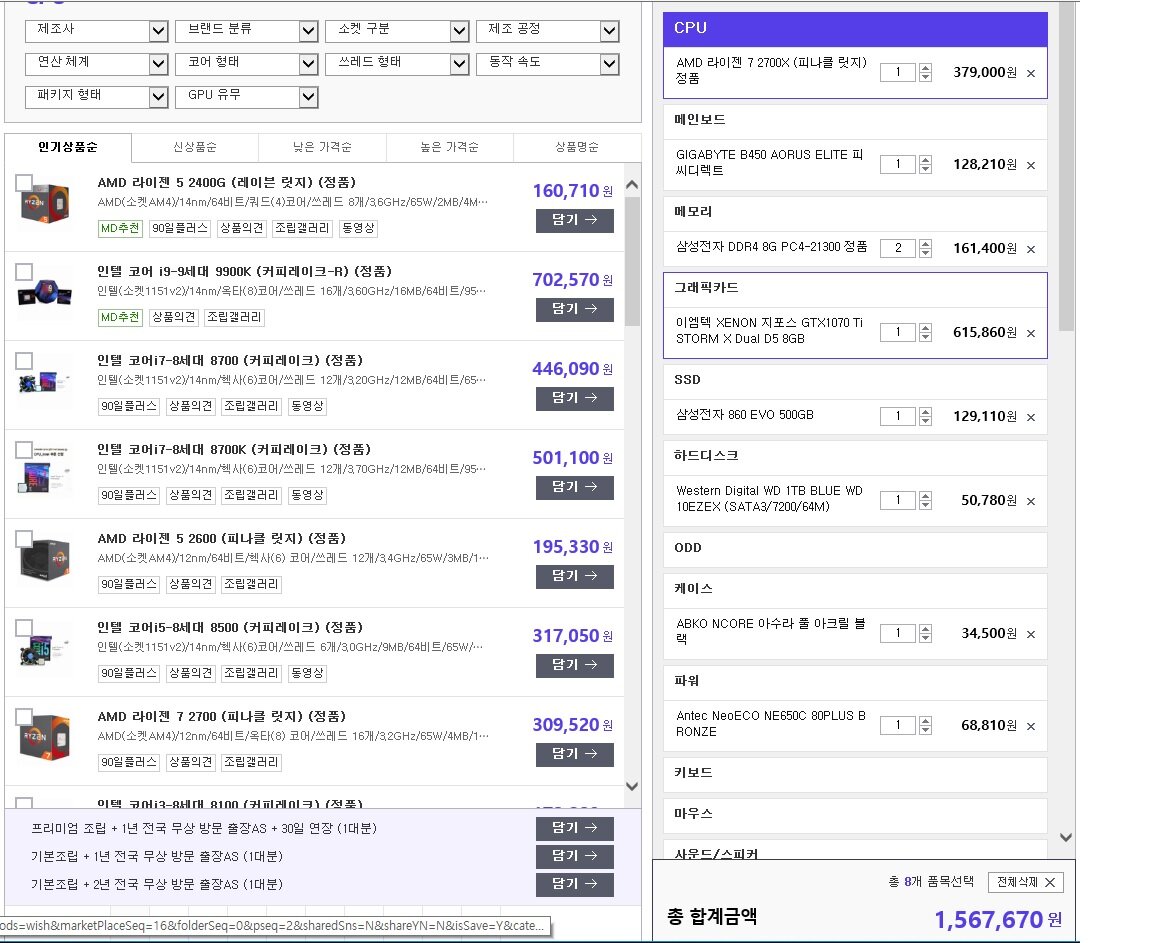Edit quantity field for 삼성전자 DDR4 8G memory

click(x=897, y=248)
